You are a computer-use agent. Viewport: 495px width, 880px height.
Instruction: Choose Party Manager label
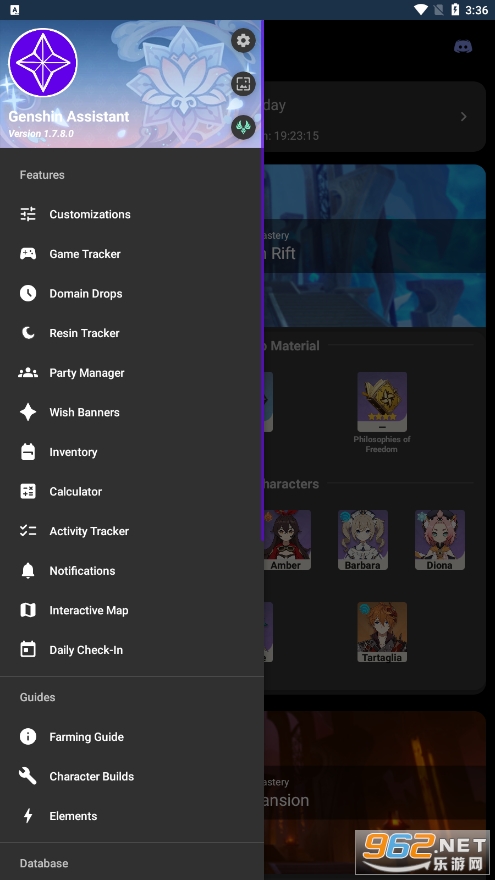[x=87, y=373]
